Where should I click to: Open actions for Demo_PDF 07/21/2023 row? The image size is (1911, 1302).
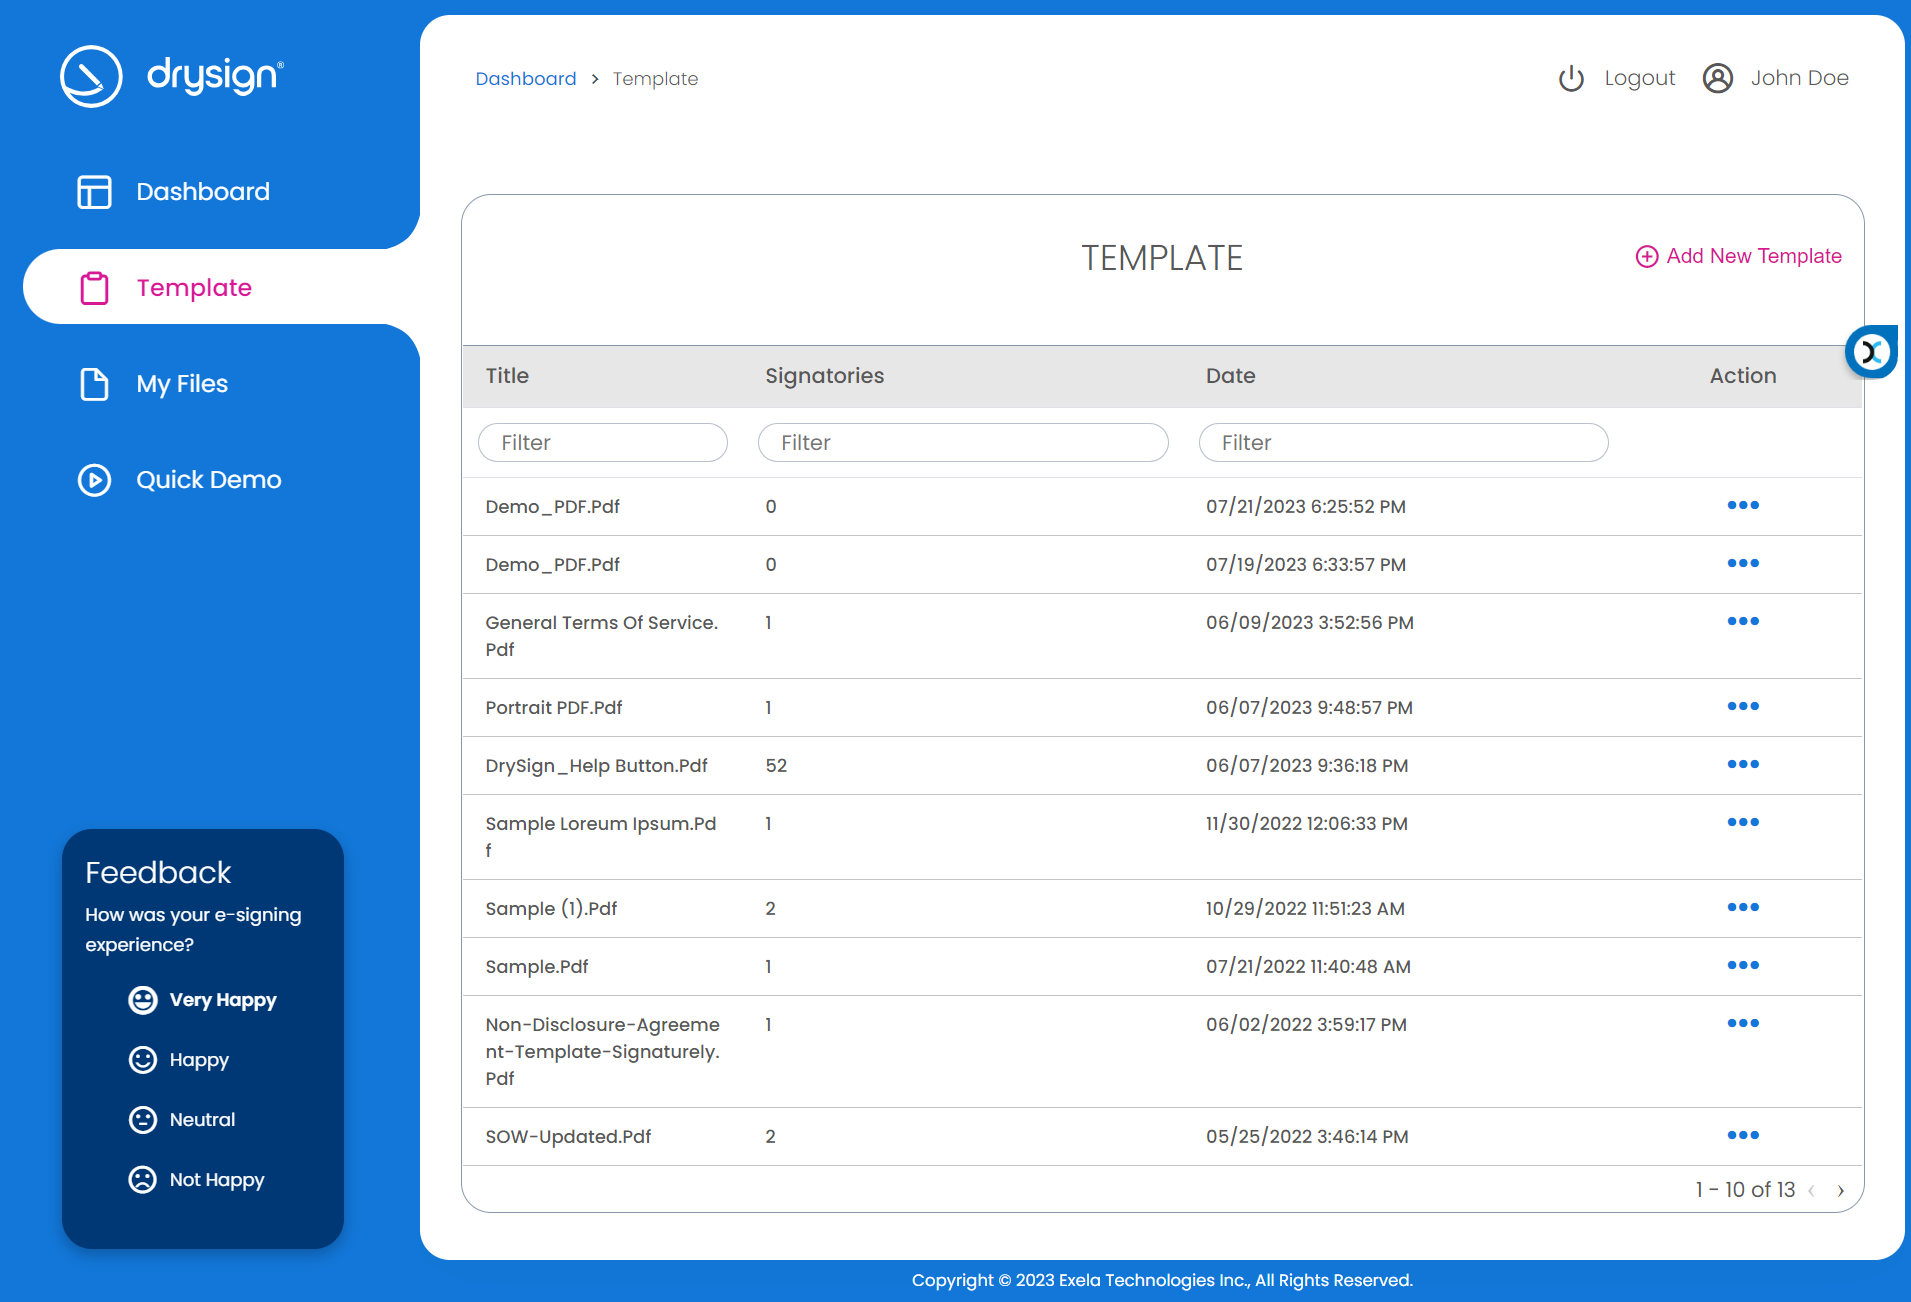click(1743, 505)
